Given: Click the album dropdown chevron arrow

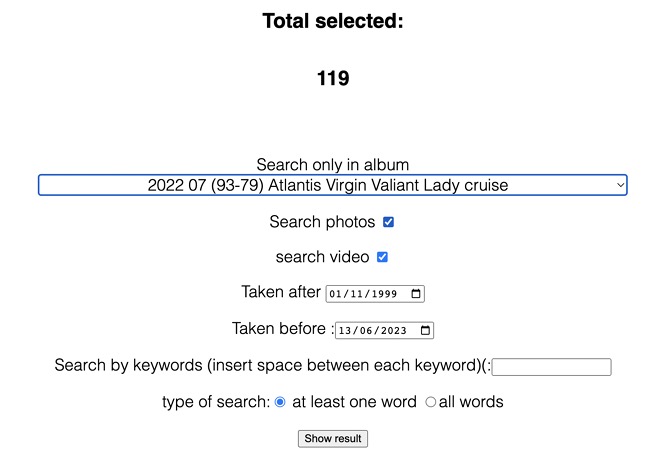Looking at the screenshot, I should (620, 185).
